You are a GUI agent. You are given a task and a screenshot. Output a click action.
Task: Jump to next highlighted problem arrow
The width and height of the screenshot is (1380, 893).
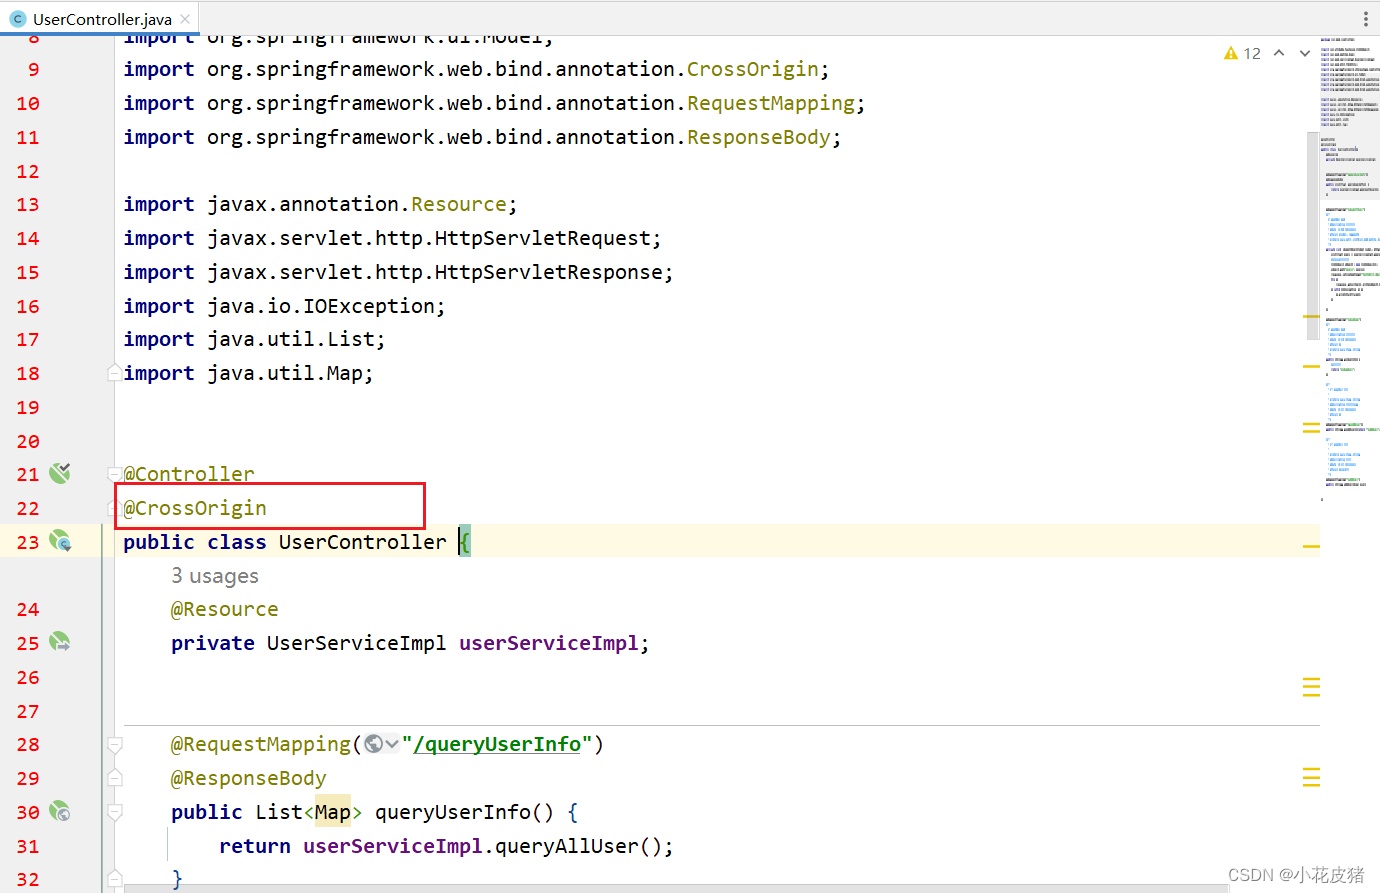(x=1305, y=53)
